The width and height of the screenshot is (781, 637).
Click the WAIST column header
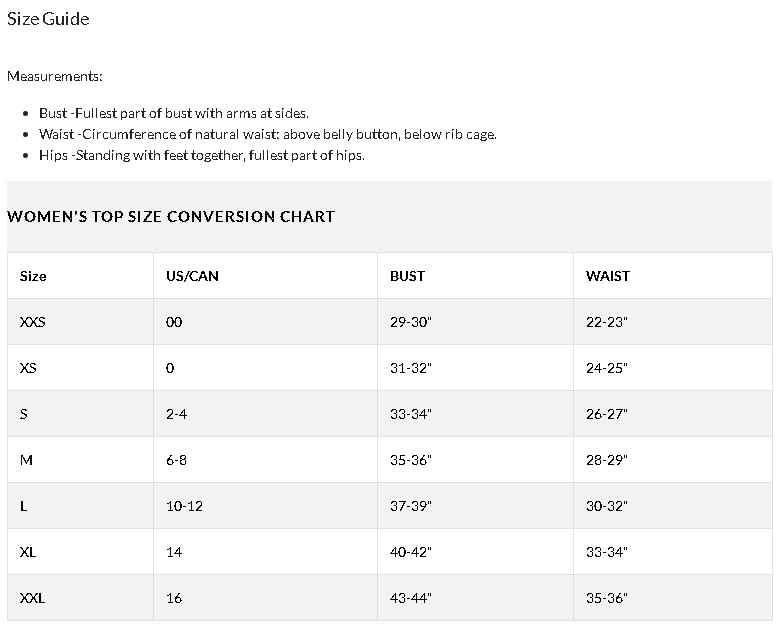(607, 276)
